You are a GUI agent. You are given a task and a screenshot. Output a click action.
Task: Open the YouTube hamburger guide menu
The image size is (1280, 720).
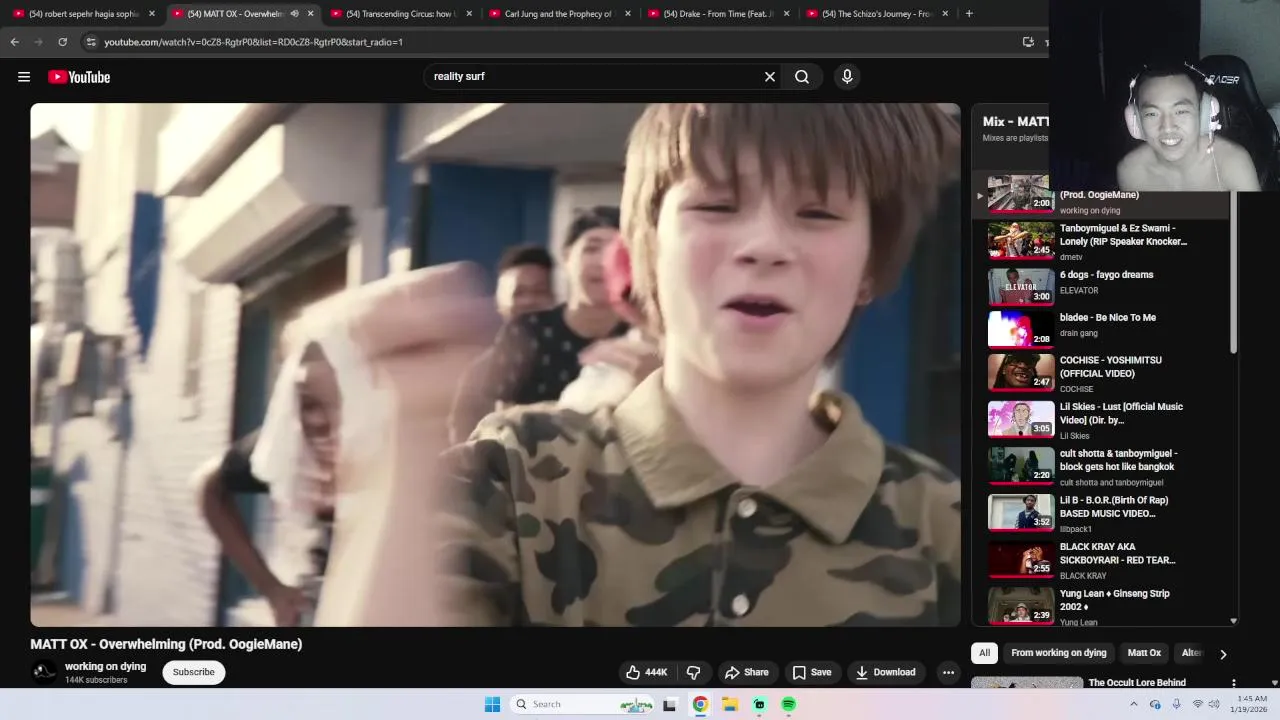(x=24, y=77)
